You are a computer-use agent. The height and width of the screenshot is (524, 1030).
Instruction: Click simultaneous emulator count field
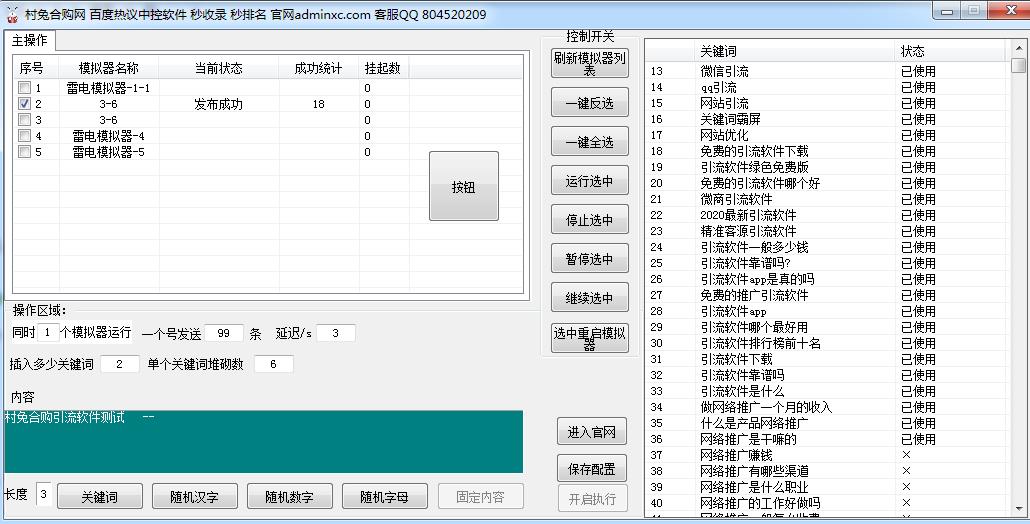(x=48, y=333)
